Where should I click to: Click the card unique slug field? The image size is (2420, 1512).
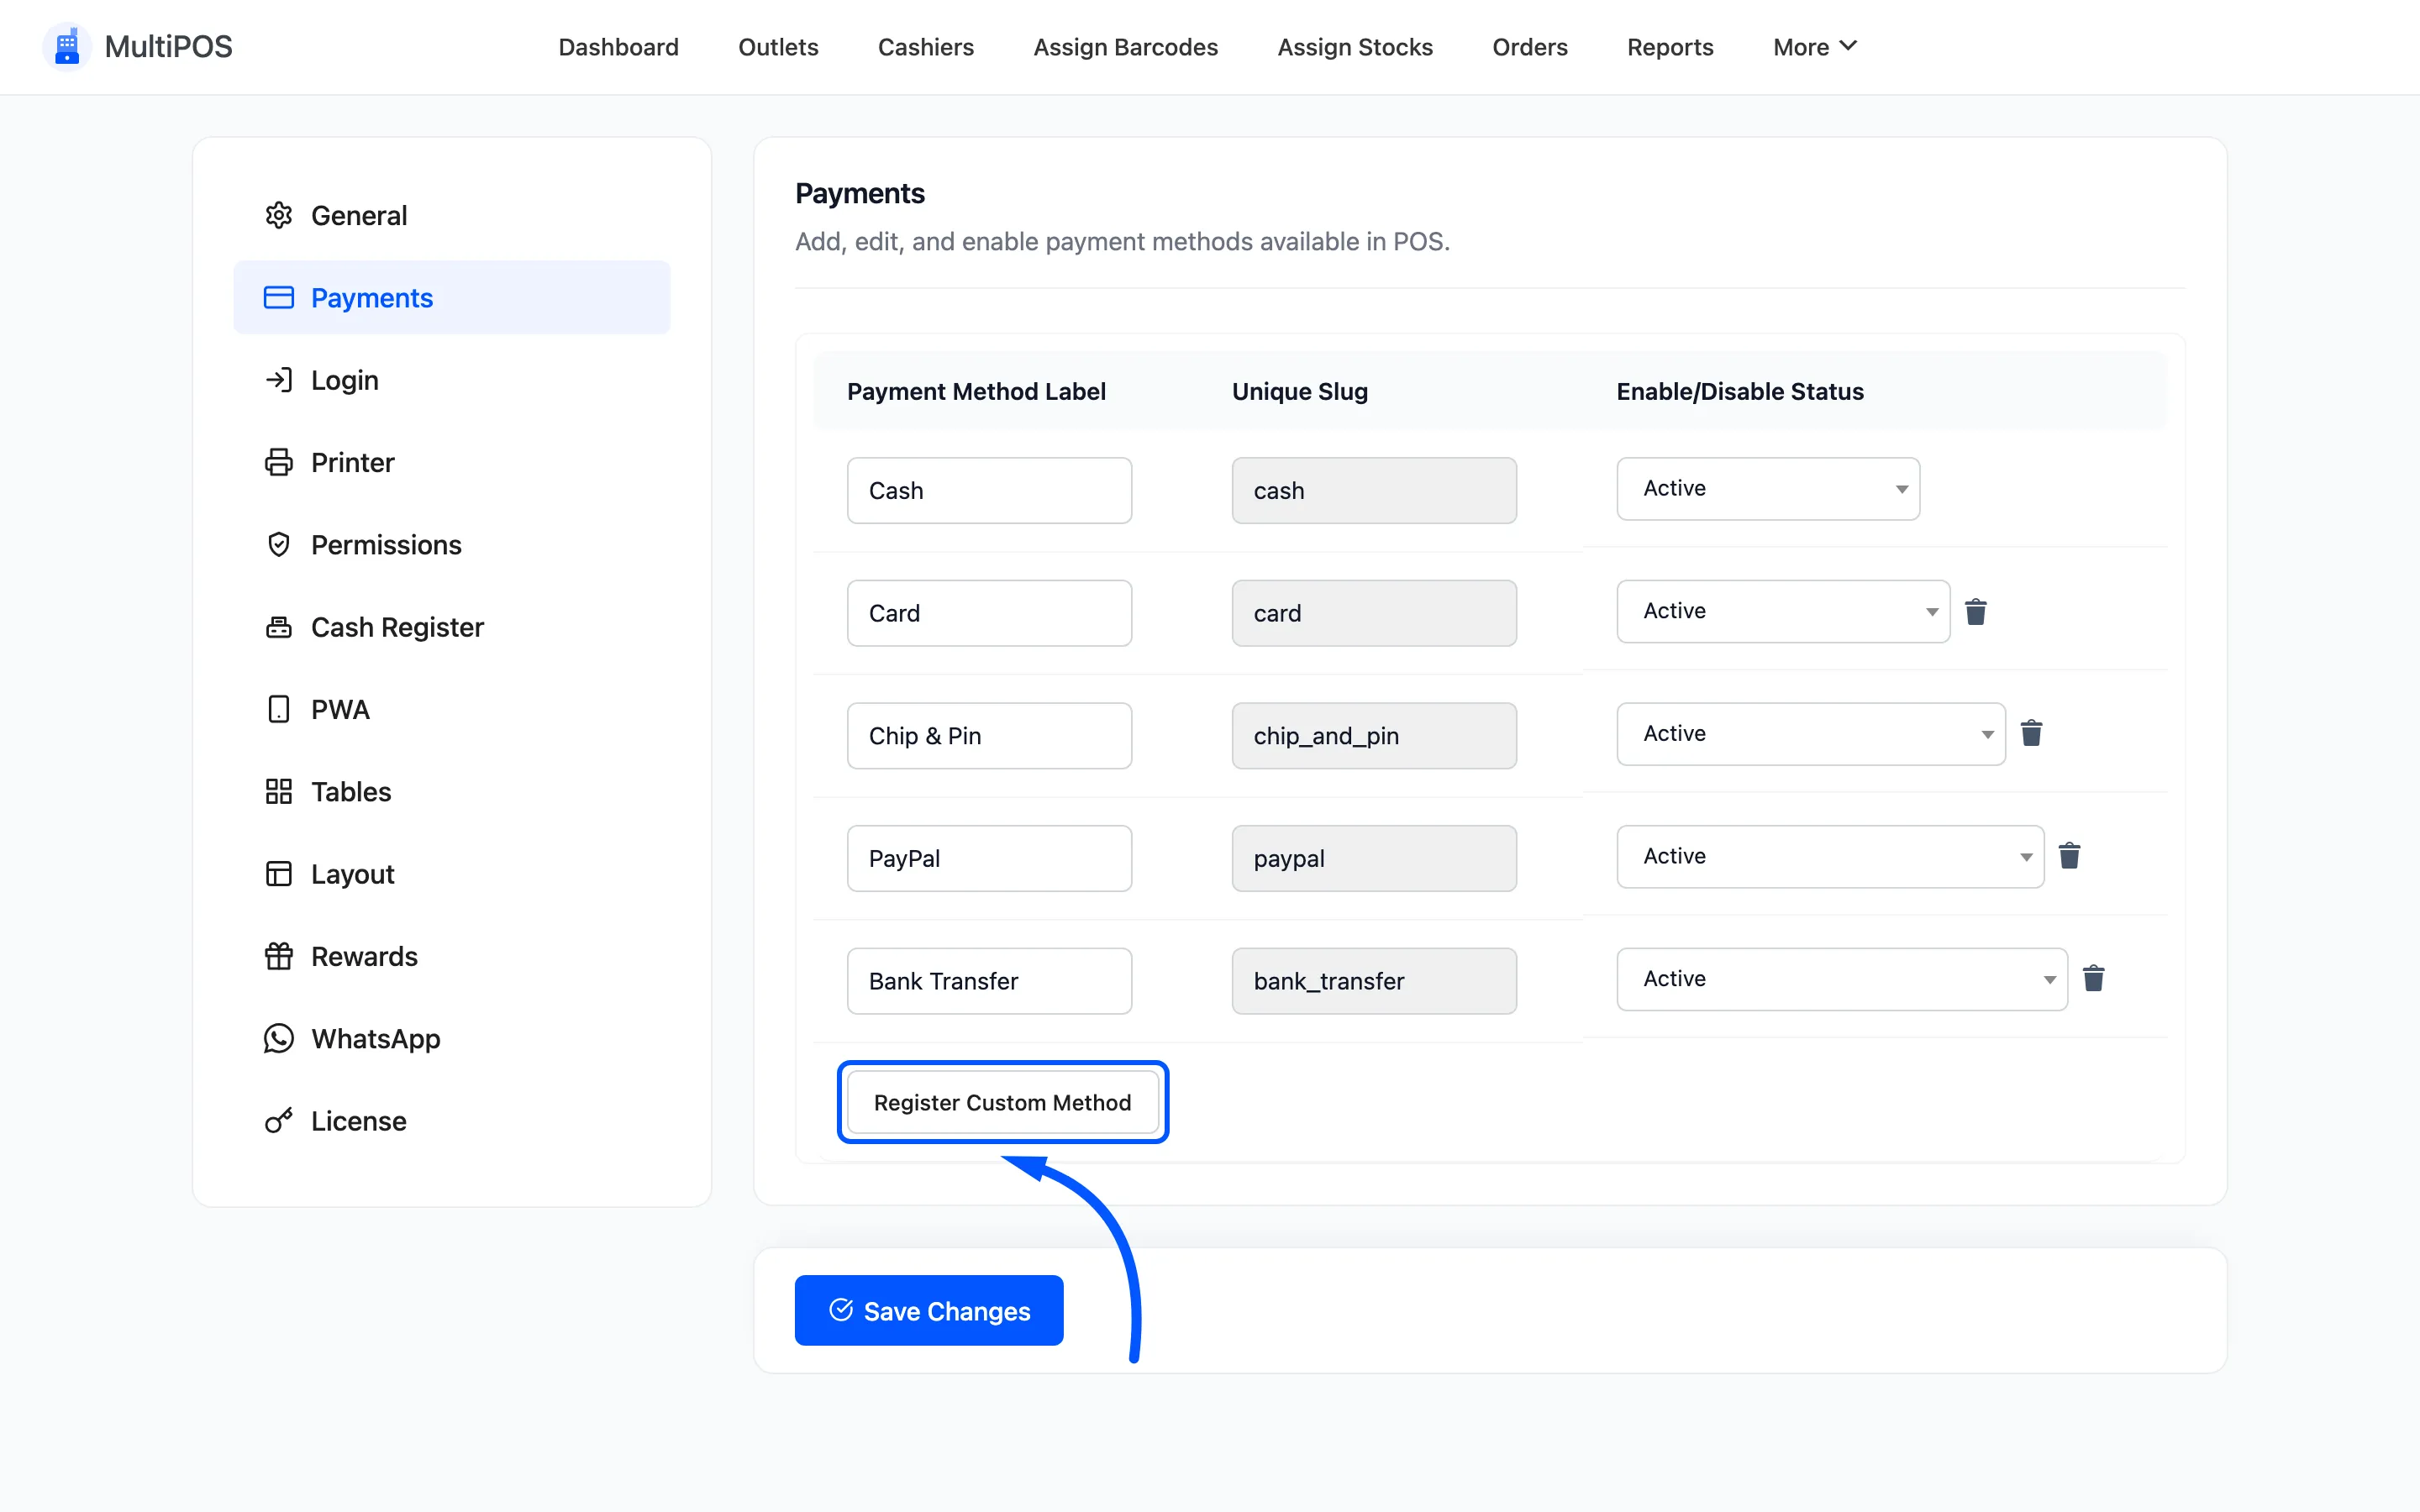coord(1374,613)
